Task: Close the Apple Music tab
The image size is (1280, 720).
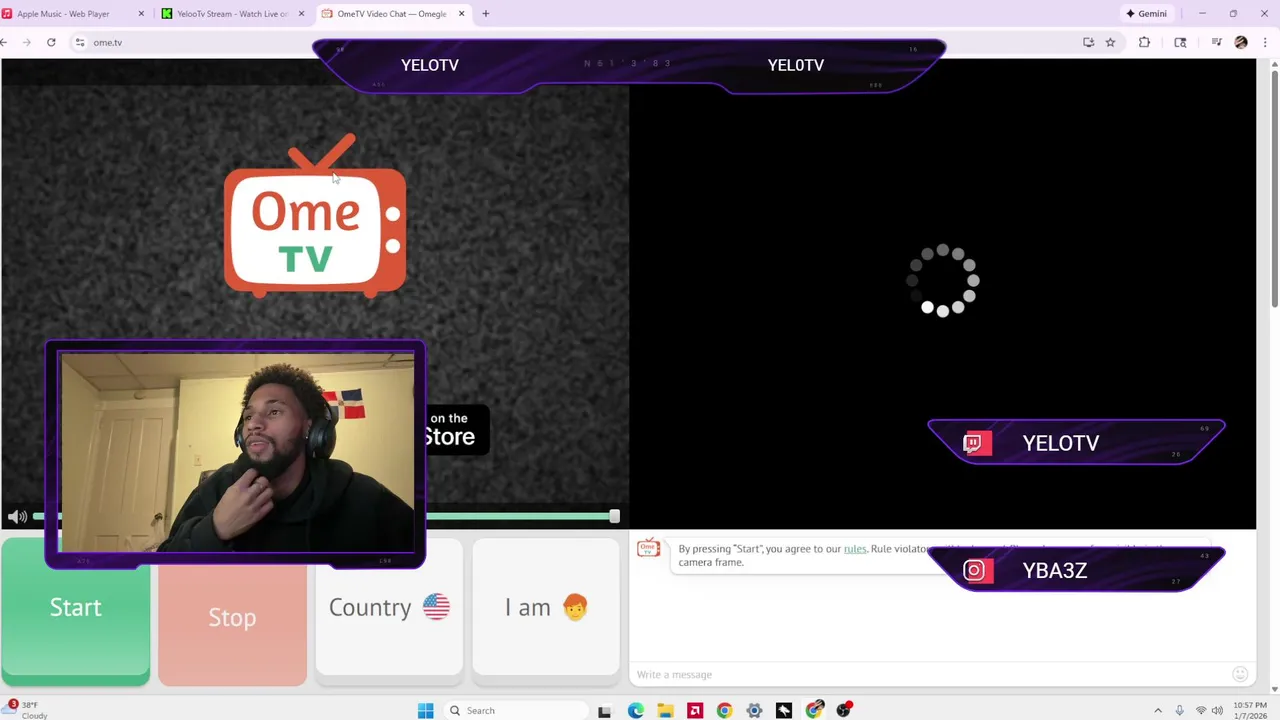Action: 141,14
